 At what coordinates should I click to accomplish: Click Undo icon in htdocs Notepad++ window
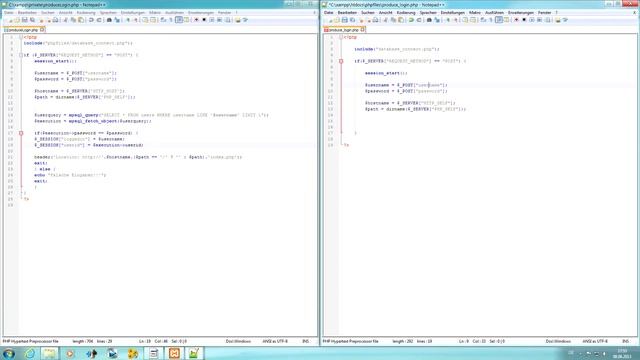click(411, 20)
